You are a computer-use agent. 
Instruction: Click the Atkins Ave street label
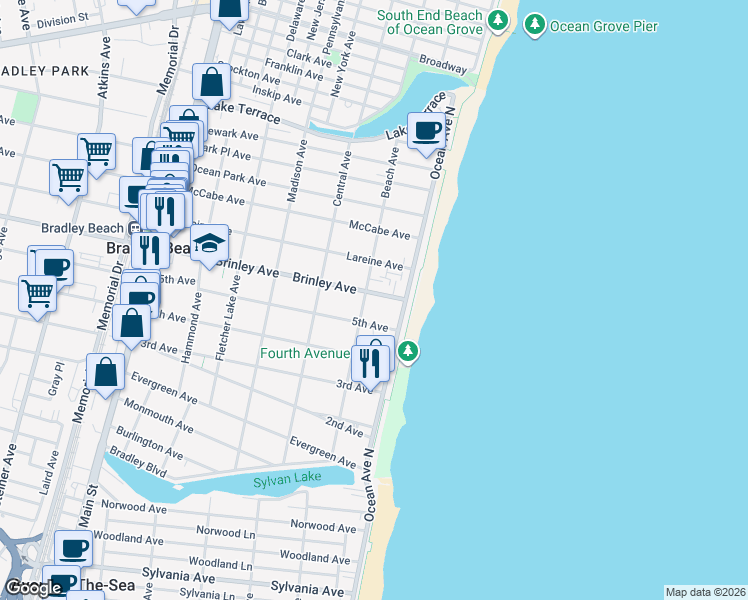[x=104, y=68]
